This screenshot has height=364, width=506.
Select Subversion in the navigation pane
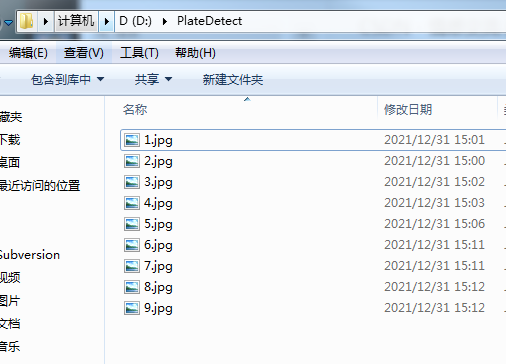click(x=30, y=255)
